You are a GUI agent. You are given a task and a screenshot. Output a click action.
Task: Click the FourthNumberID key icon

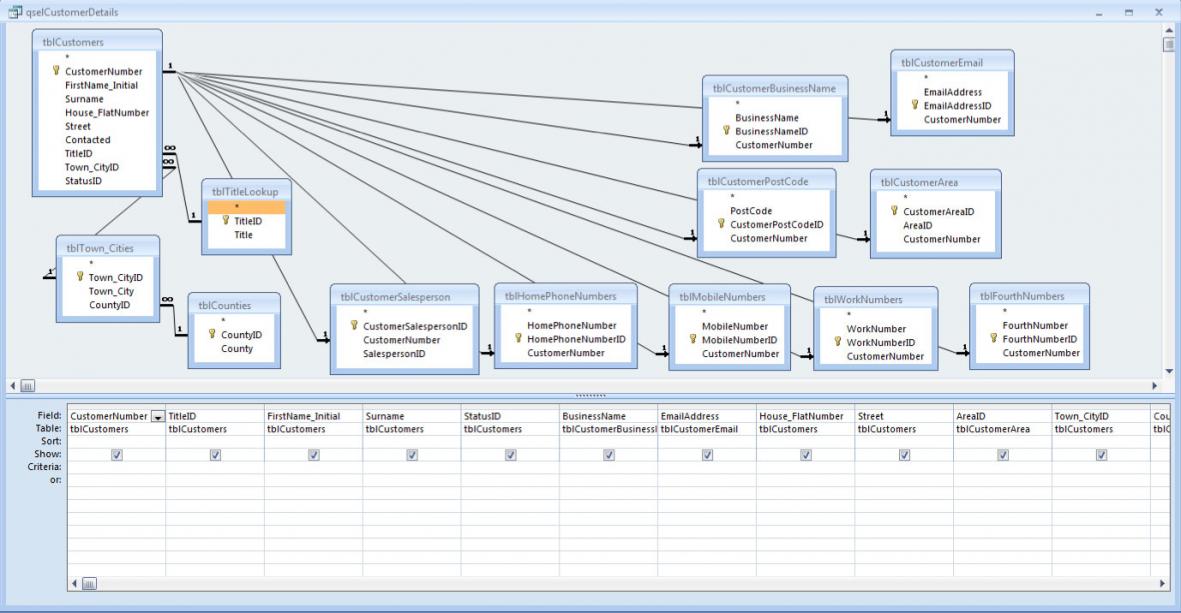(993, 339)
